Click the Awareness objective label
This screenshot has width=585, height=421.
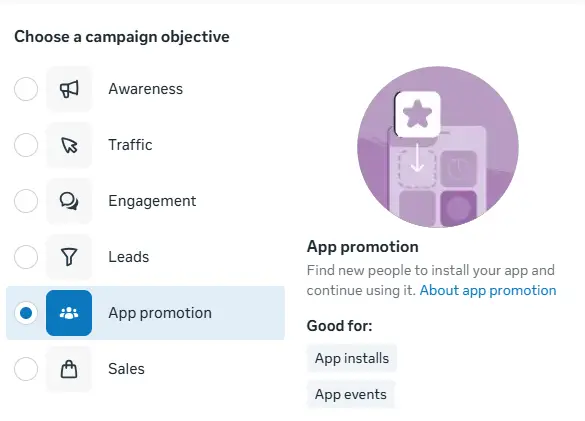coord(146,89)
